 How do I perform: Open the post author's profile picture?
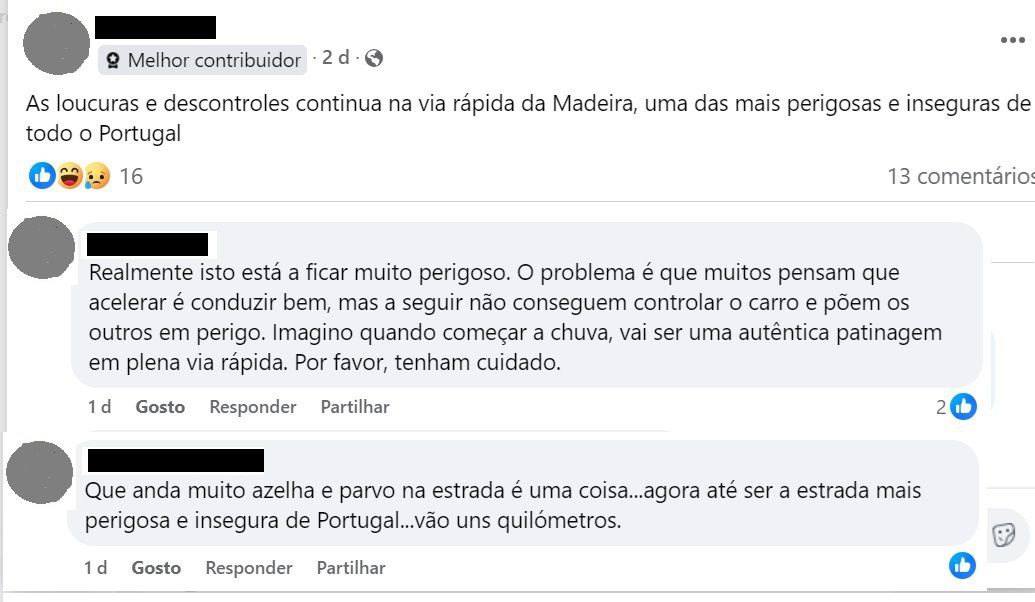57,43
